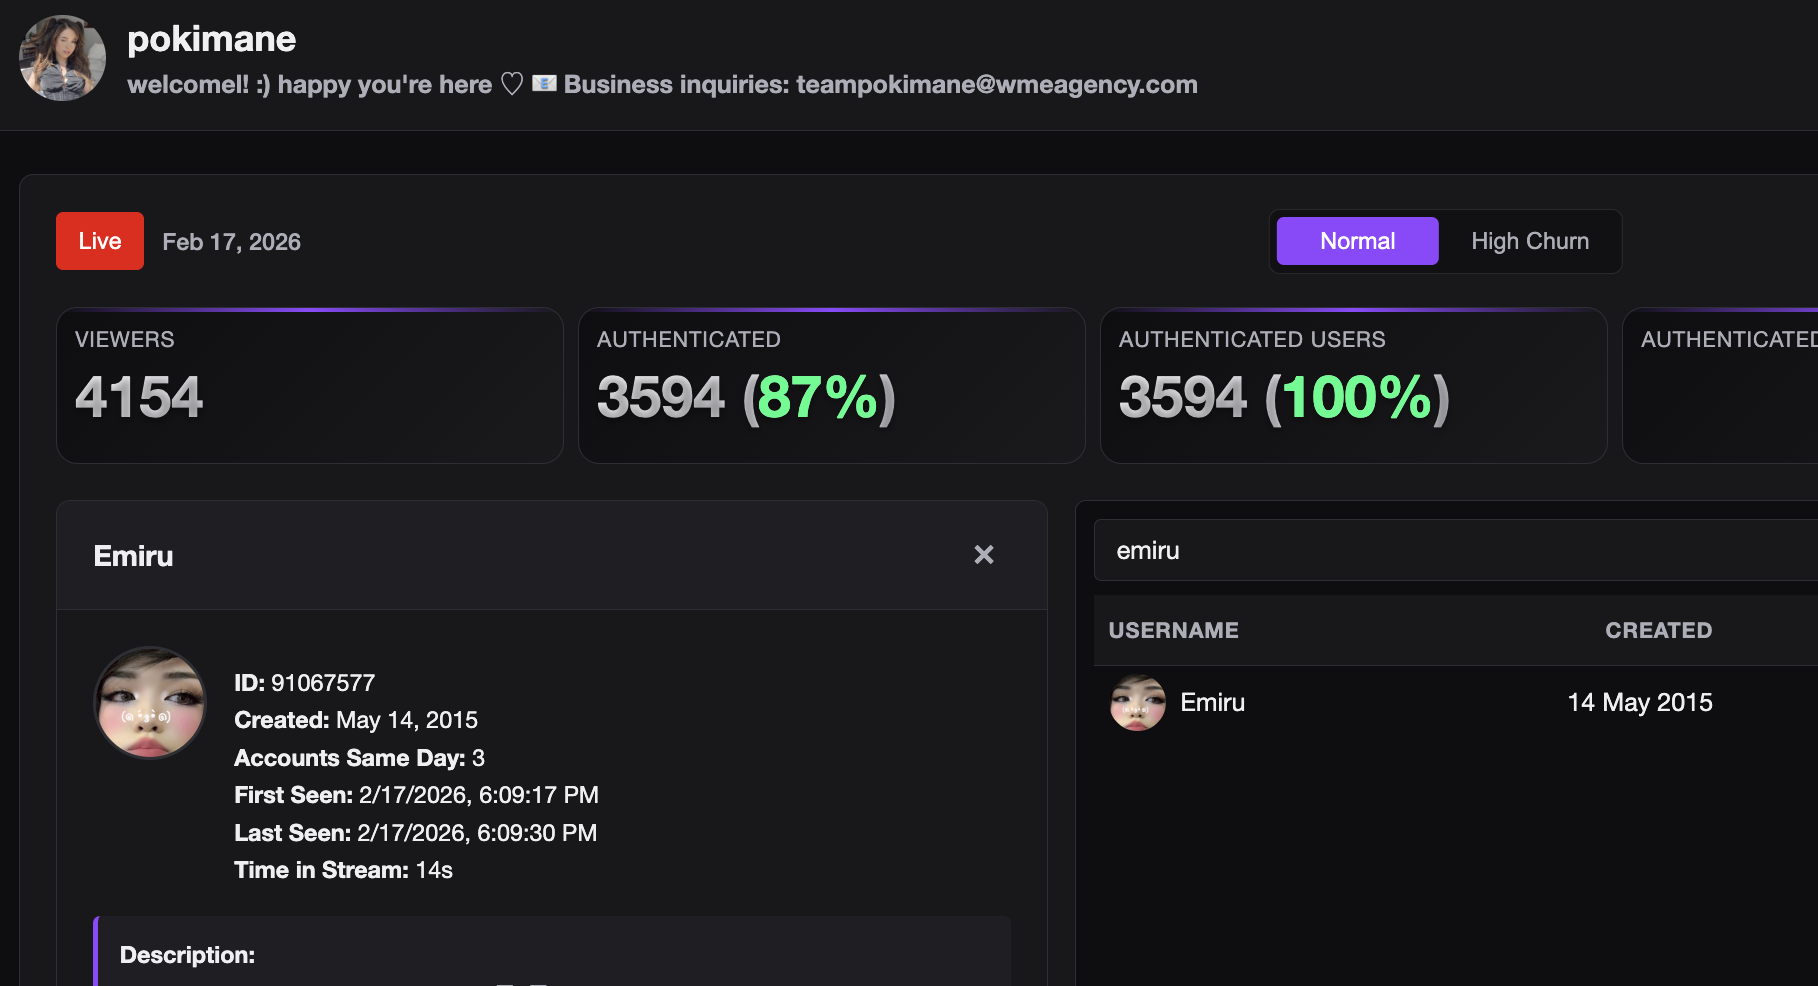Click the First Seen timestamp line
This screenshot has width=1818, height=986.
click(x=416, y=795)
